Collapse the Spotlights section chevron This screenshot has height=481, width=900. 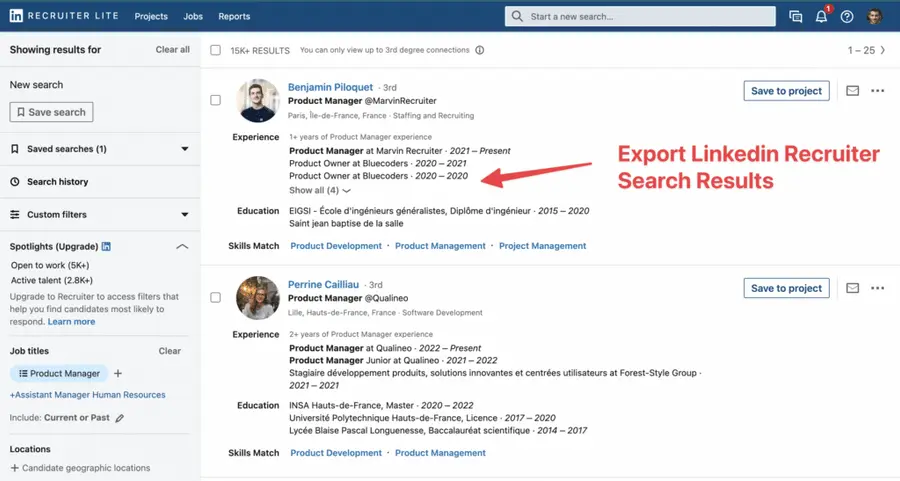pos(182,246)
